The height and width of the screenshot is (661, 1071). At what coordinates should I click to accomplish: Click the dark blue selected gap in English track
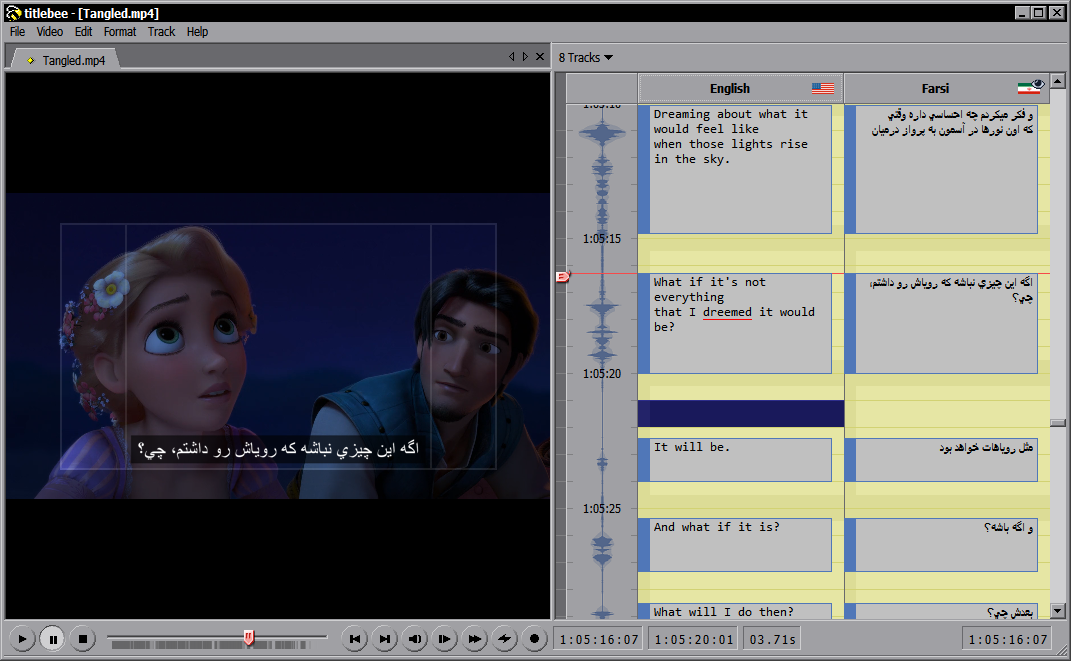coord(740,414)
